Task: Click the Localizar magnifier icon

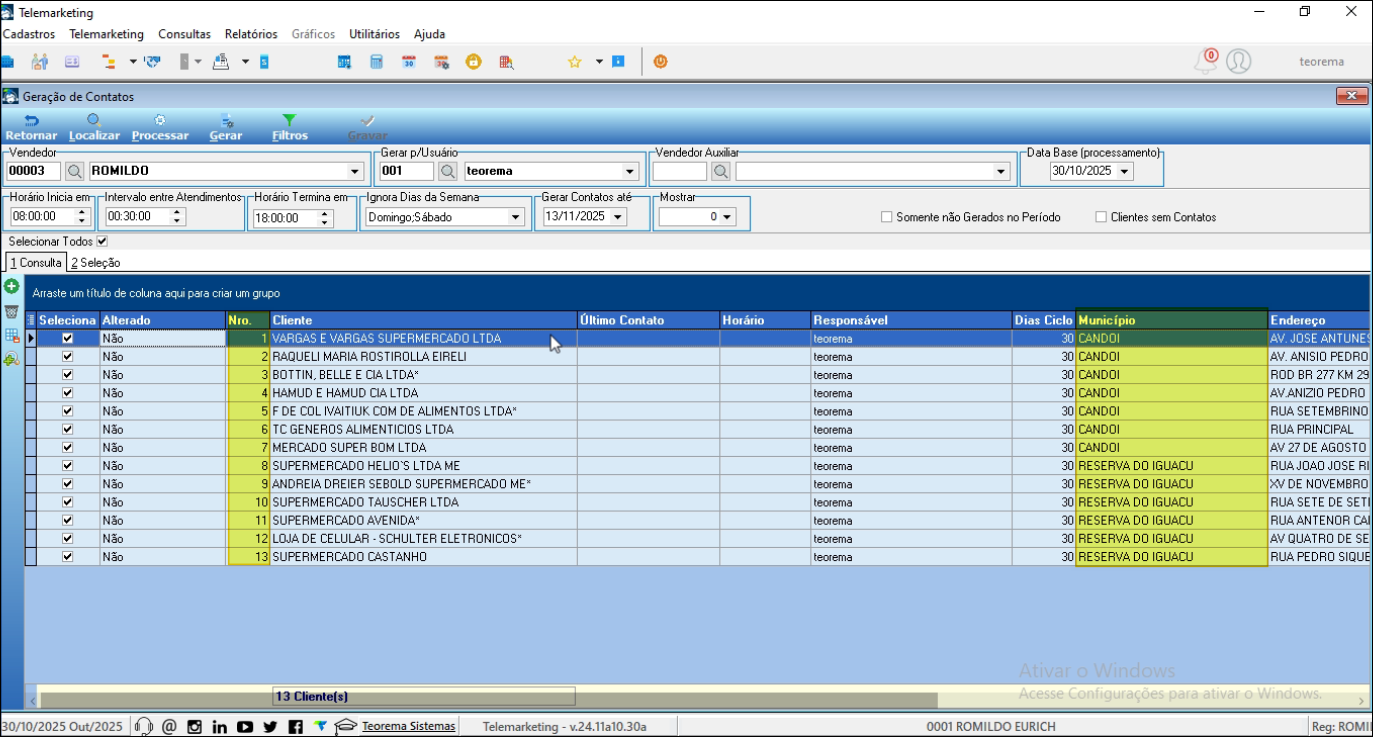Action: 94,120
